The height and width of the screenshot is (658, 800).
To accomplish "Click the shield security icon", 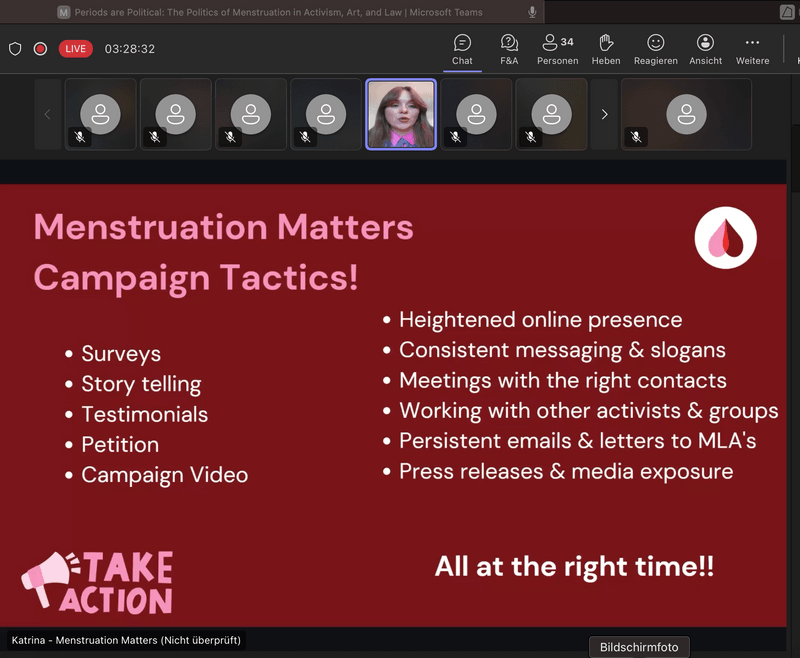I will 15,49.
